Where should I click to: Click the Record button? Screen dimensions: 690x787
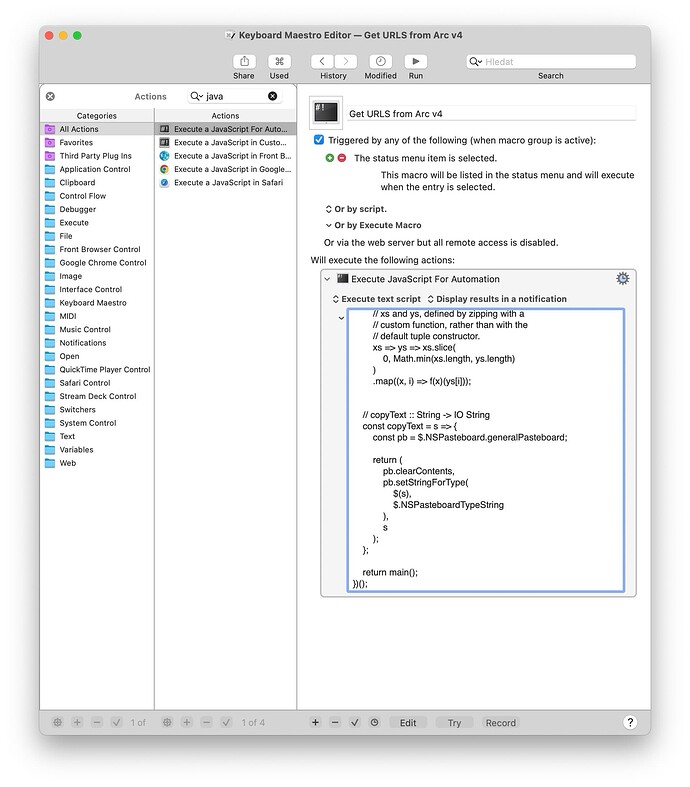[x=501, y=722]
